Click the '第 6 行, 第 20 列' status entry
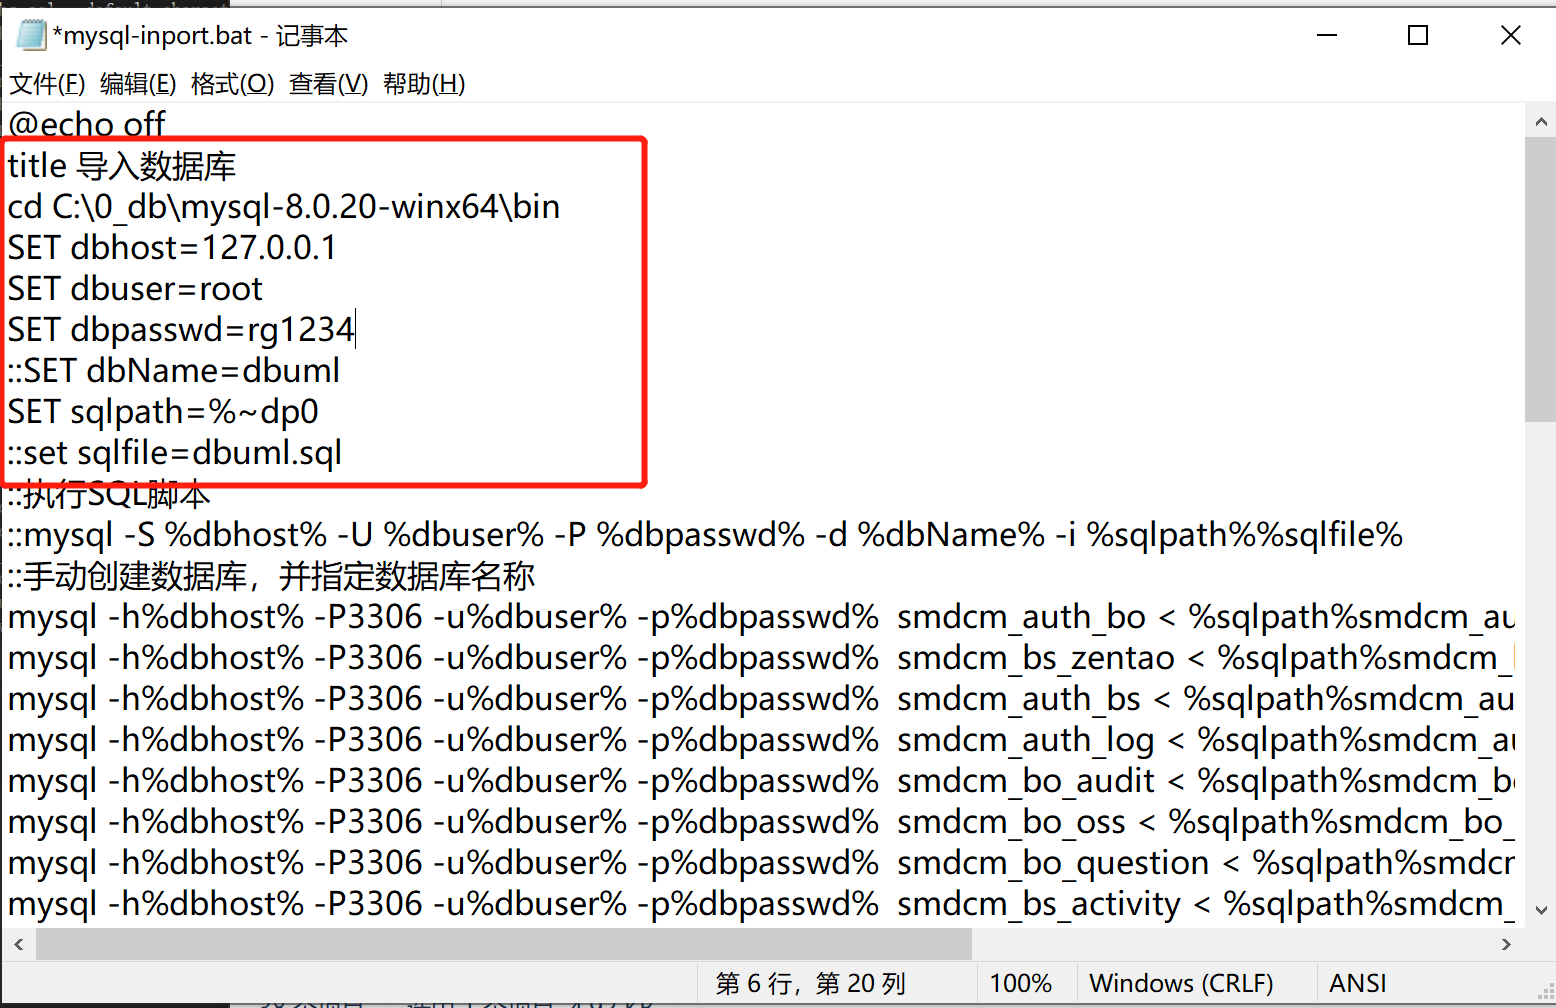This screenshot has width=1556, height=1008. (811, 984)
